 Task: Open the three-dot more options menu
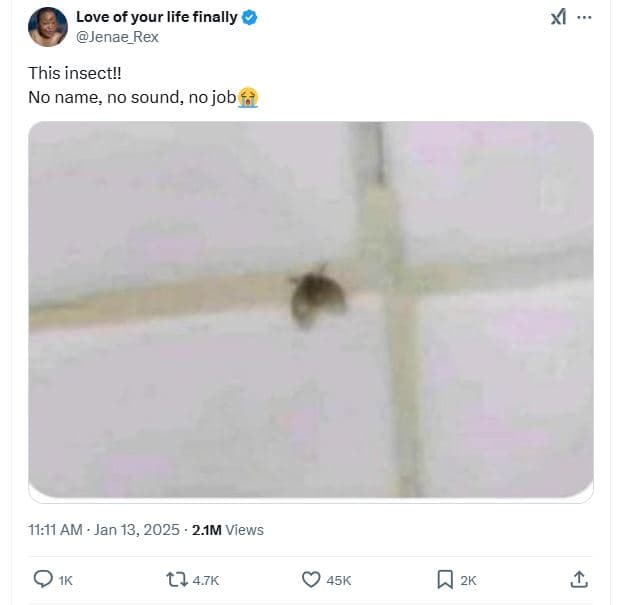click(585, 18)
